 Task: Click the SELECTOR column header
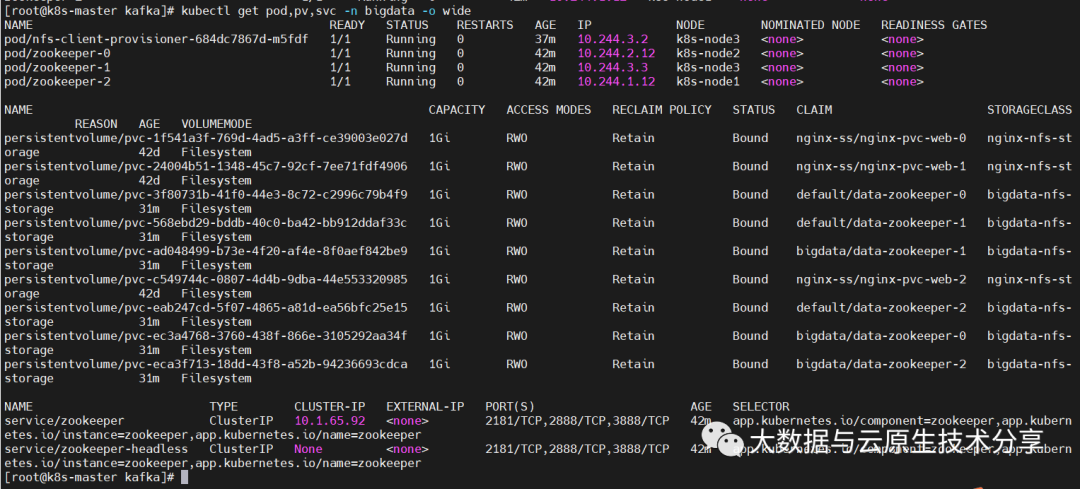point(761,407)
